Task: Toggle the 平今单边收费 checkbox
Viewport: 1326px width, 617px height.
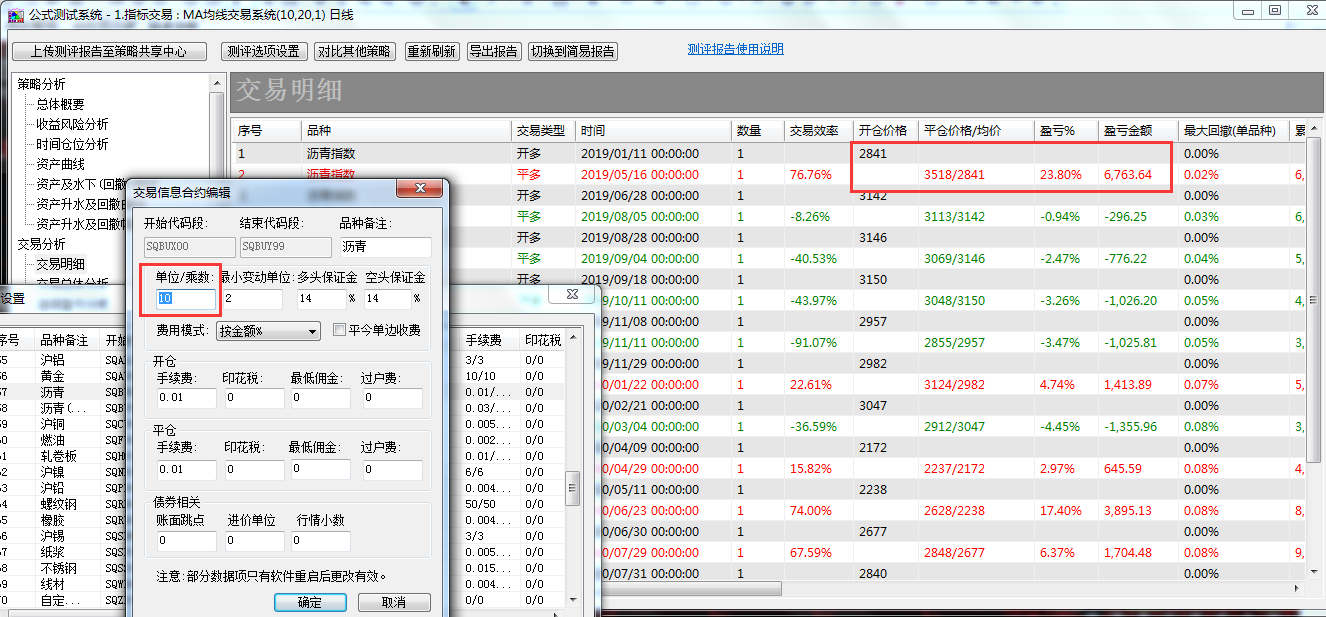Action: point(339,331)
